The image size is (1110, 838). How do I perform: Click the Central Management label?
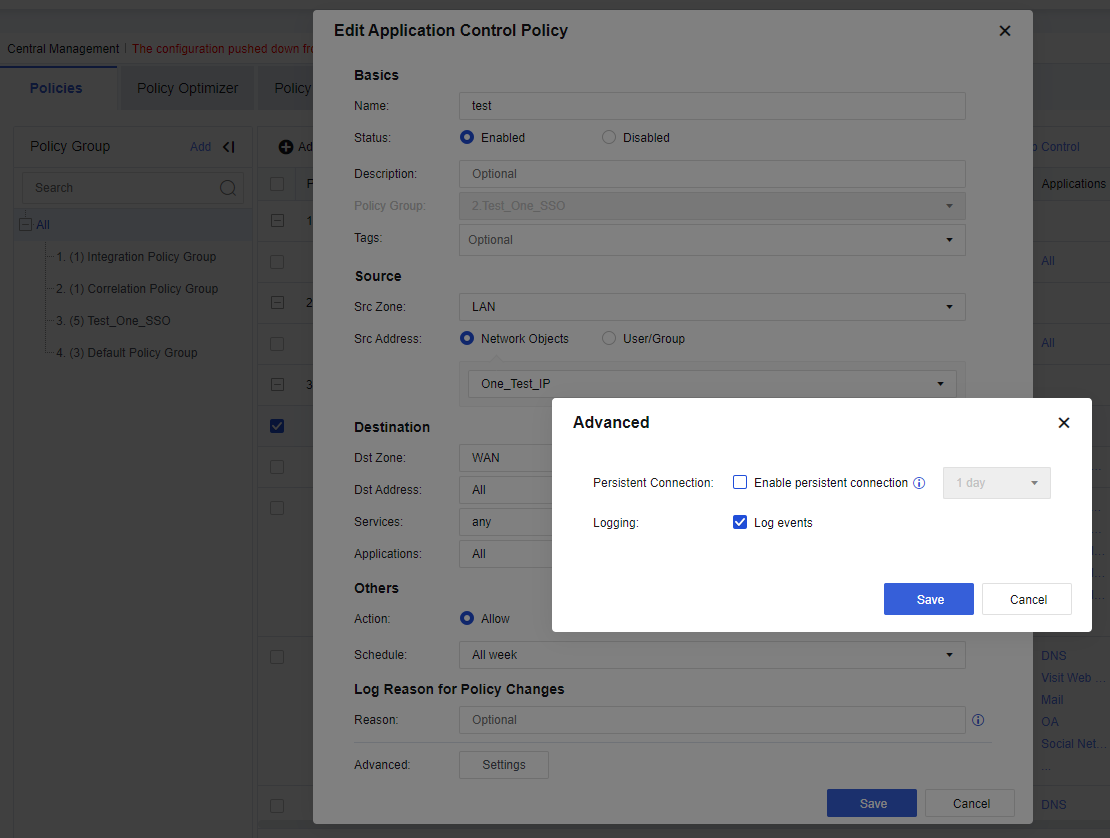(x=63, y=49)
